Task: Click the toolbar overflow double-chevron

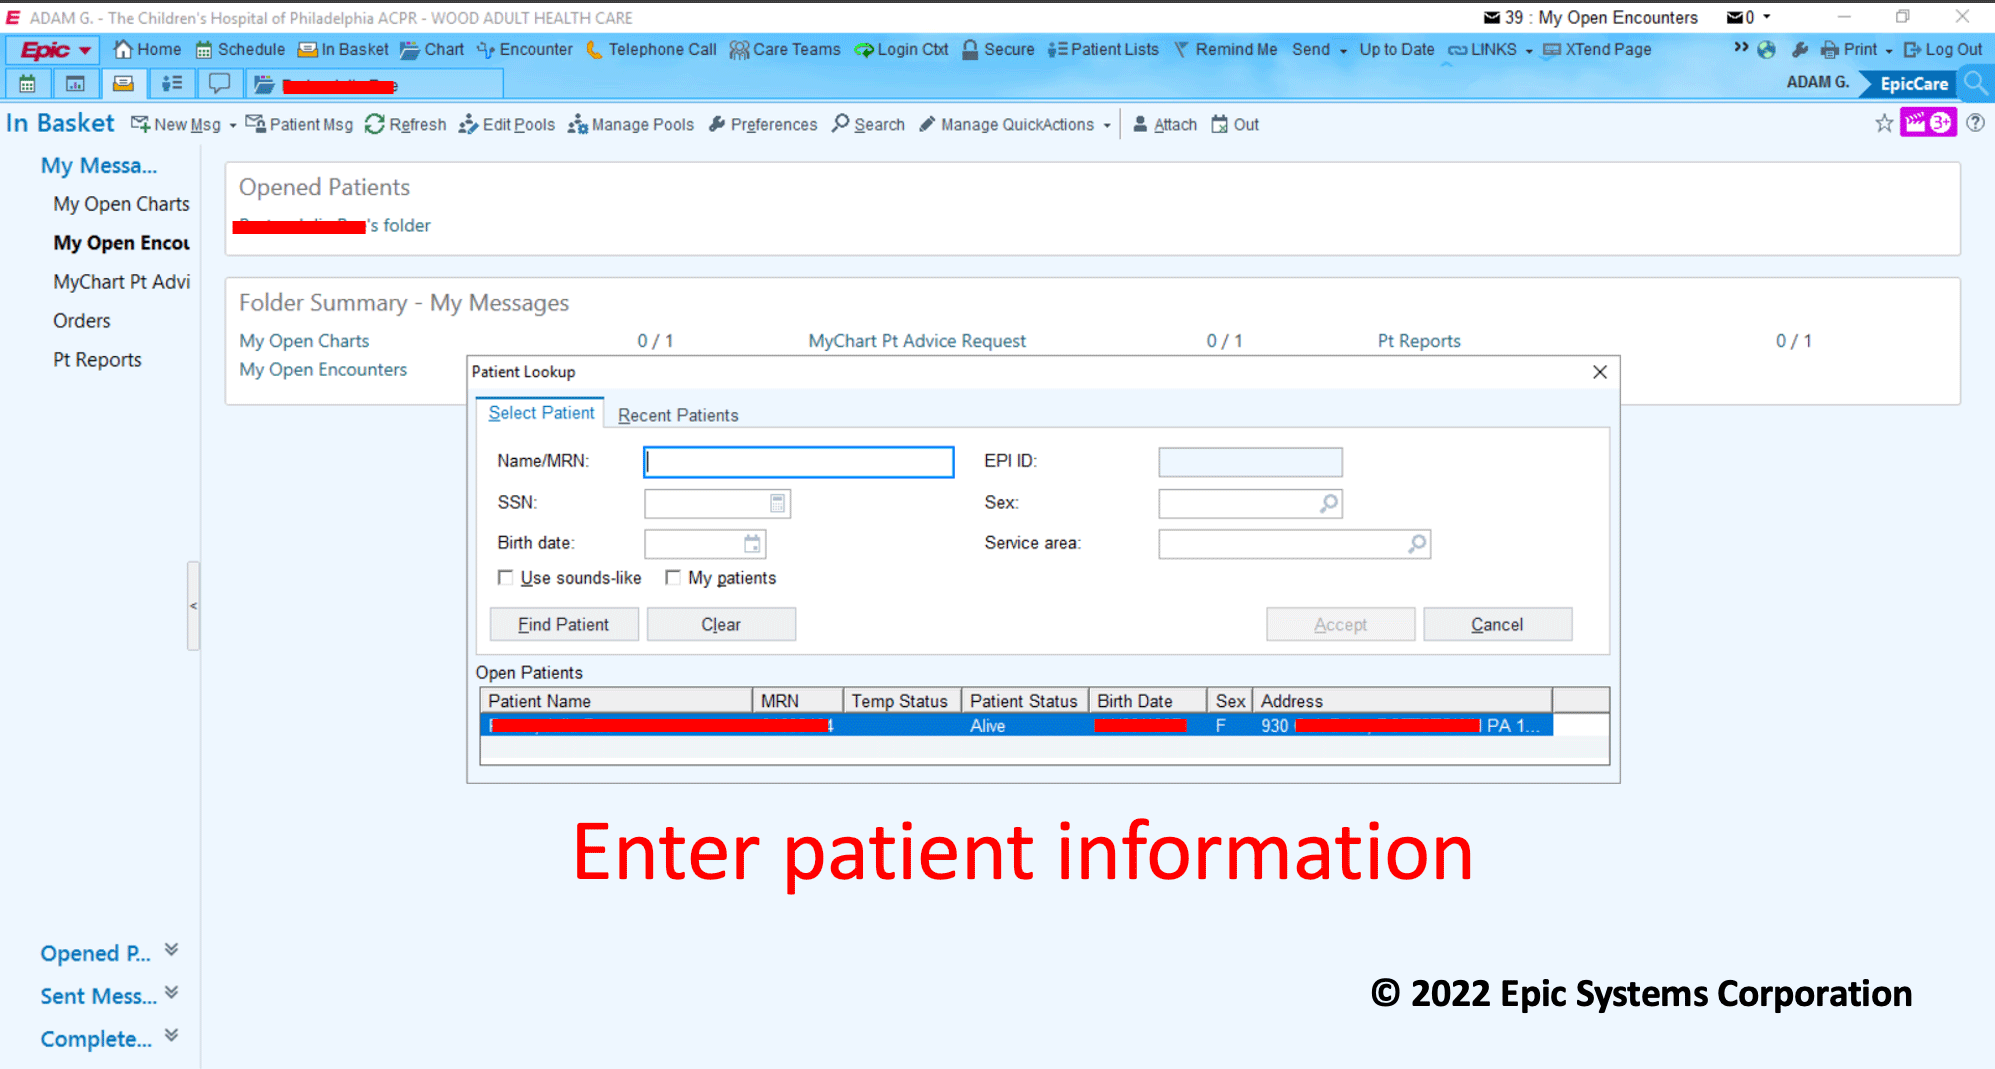Action: tap(1741, 48)
